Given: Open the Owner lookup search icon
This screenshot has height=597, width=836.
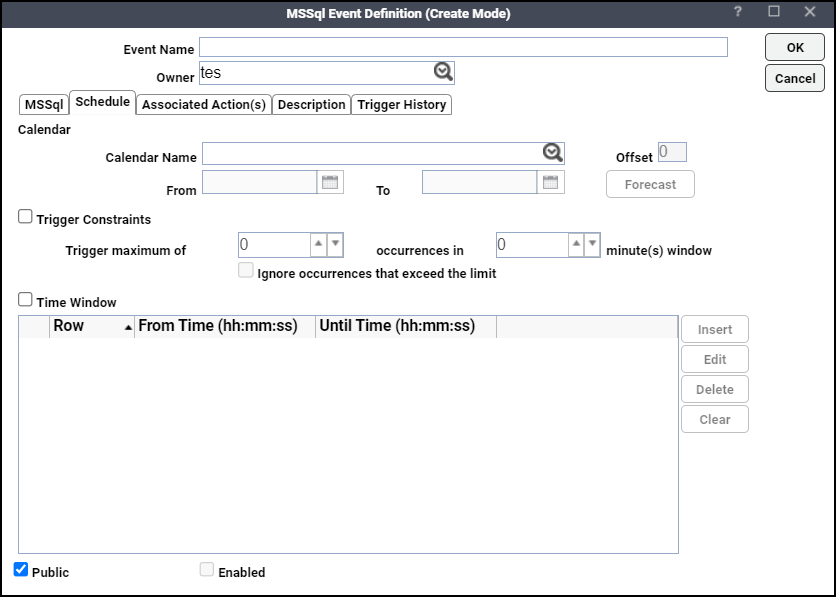Looking at the screenshot, I should (x=443, y=71).
